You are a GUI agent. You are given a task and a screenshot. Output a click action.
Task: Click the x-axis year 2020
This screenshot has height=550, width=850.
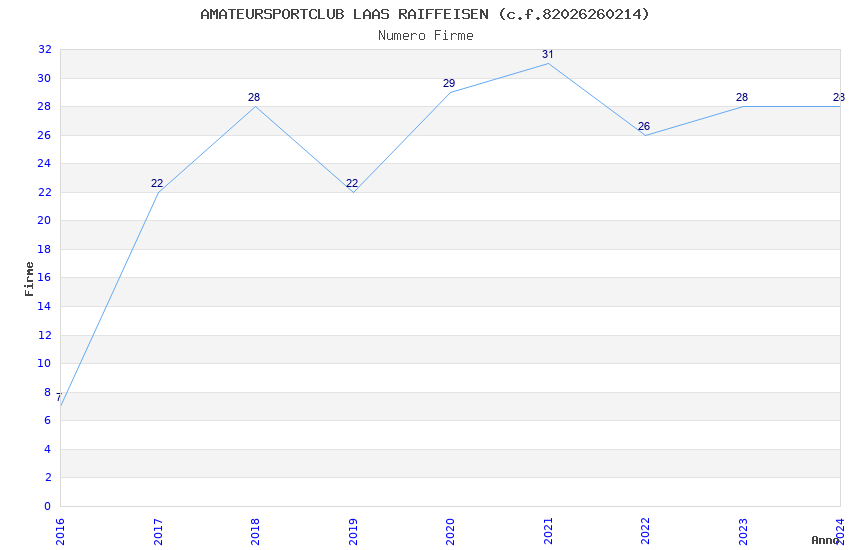450,532
